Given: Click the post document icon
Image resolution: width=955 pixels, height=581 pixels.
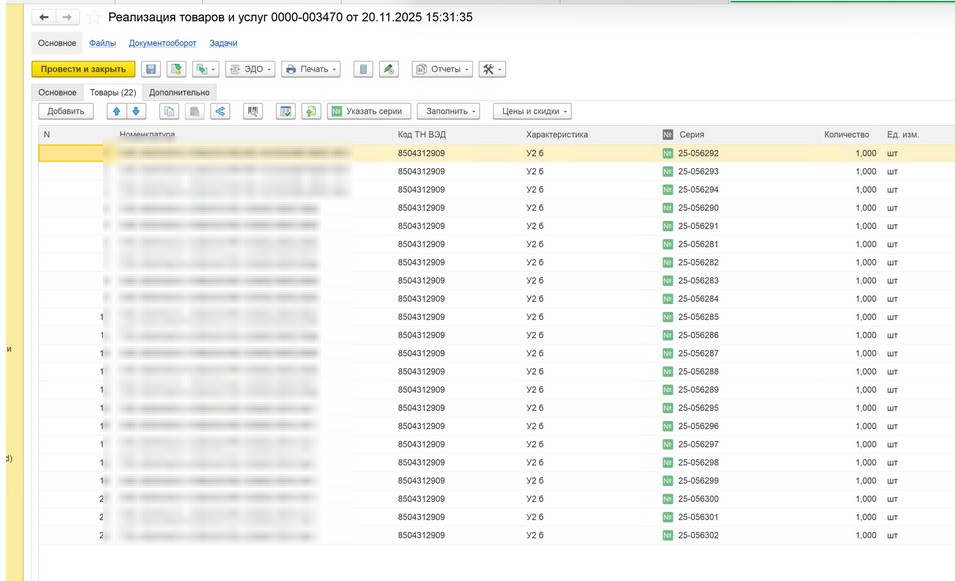Looking at the screenshot, I should click(x=177, y=69).
